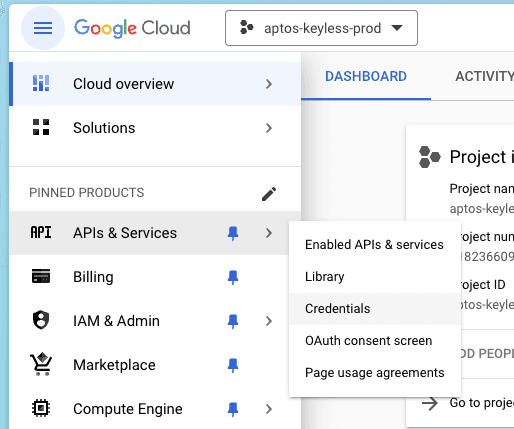Click the API icon beside APIs & Services
Viewport: 514px width, 429px height.
(41, 232)
